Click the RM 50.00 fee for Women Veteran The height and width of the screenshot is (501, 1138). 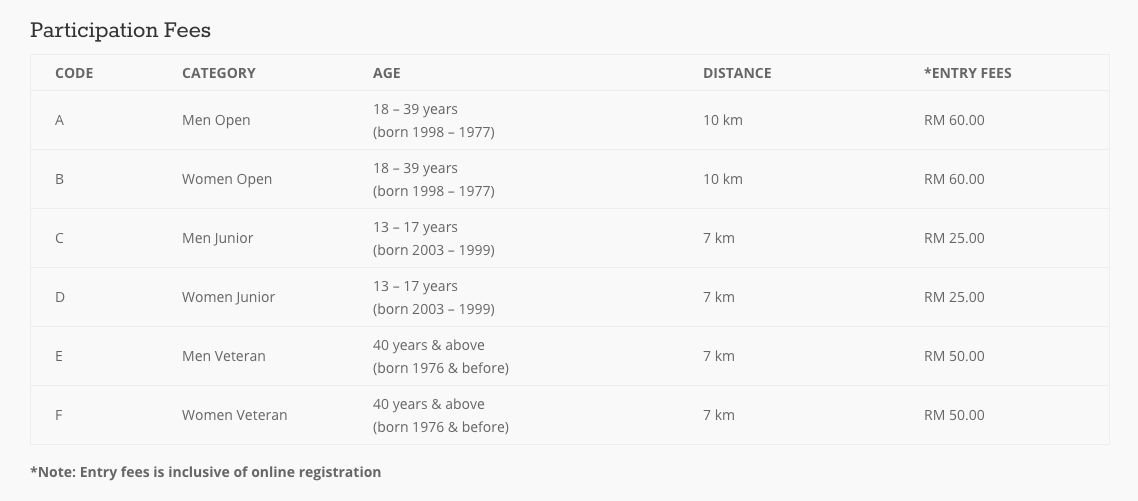(x=954, y=415)
